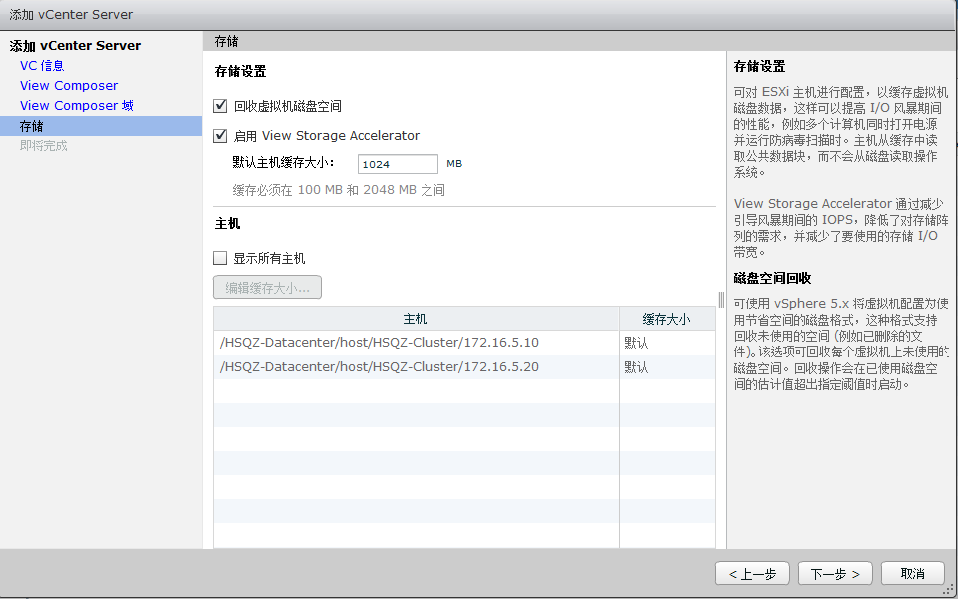Click 磁盘空间回收 help heading
Screen dimensions: 958x599
click(x=772, y=278)
